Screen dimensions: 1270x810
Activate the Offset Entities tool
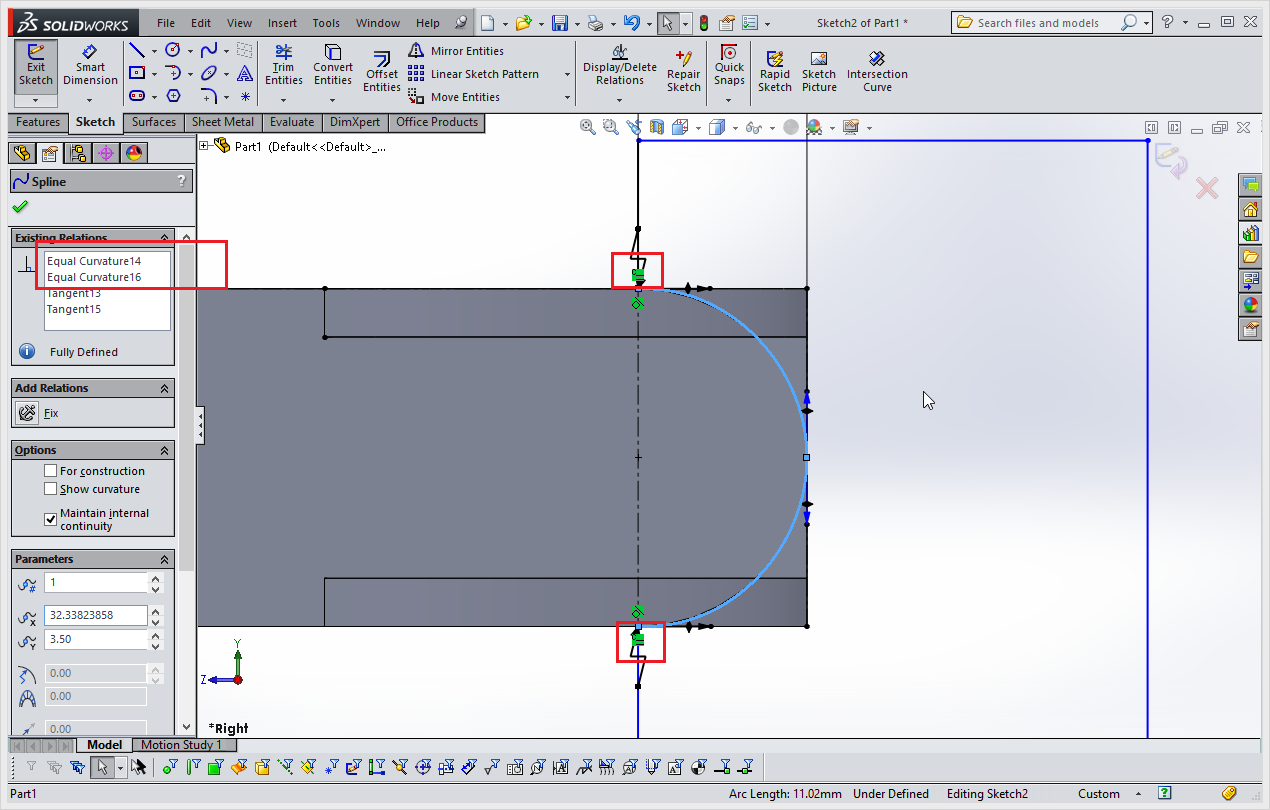pyautogui.click(x=382, y=72)
